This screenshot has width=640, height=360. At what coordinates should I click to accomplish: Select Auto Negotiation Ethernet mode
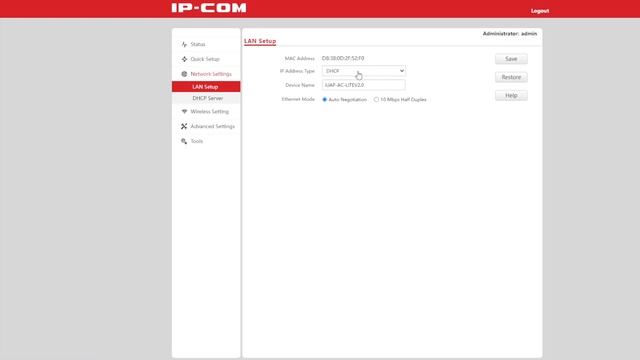(324, 100)
